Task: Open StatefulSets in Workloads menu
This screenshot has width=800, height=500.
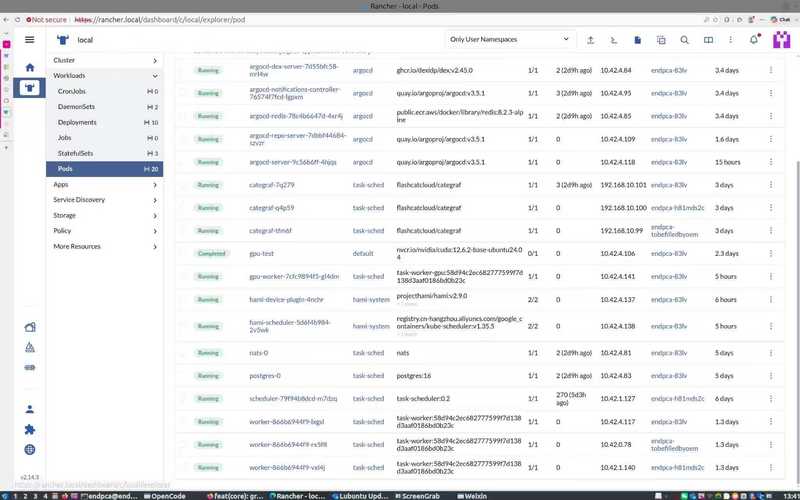Action: point(105,154)
